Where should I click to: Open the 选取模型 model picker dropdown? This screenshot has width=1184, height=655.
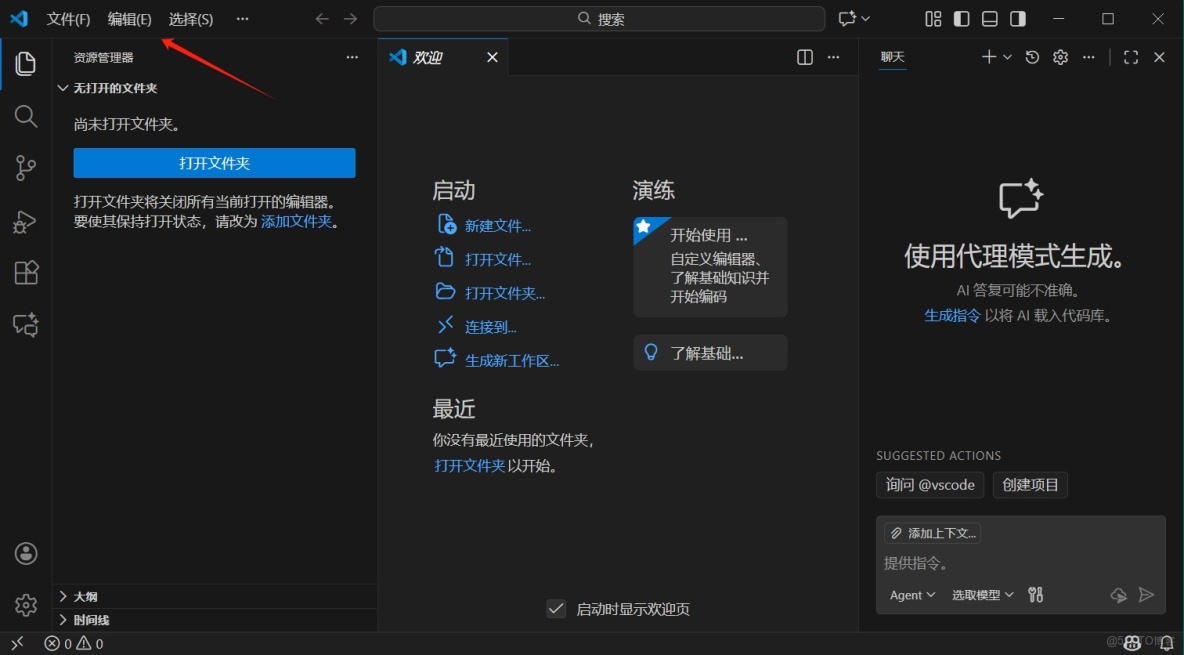pyautogui.click(x=981, y=595)
